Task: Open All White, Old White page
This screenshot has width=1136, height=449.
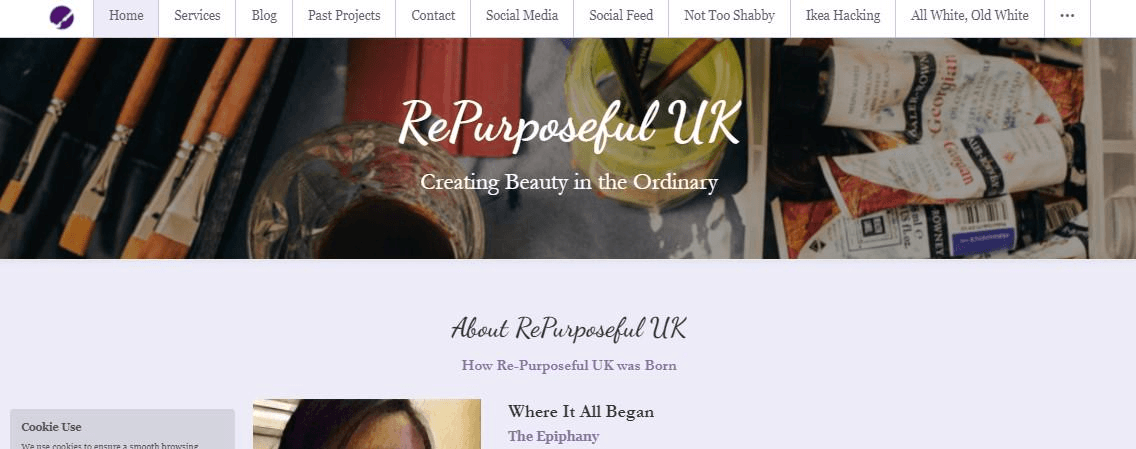Action: tap(969, 15)
